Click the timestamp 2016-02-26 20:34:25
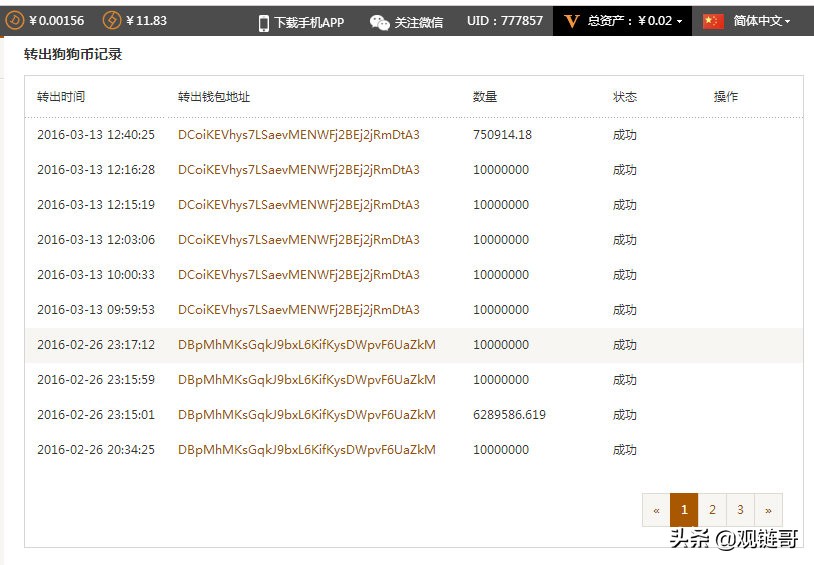Screen dimensions: 814x565 click(96, 450)
